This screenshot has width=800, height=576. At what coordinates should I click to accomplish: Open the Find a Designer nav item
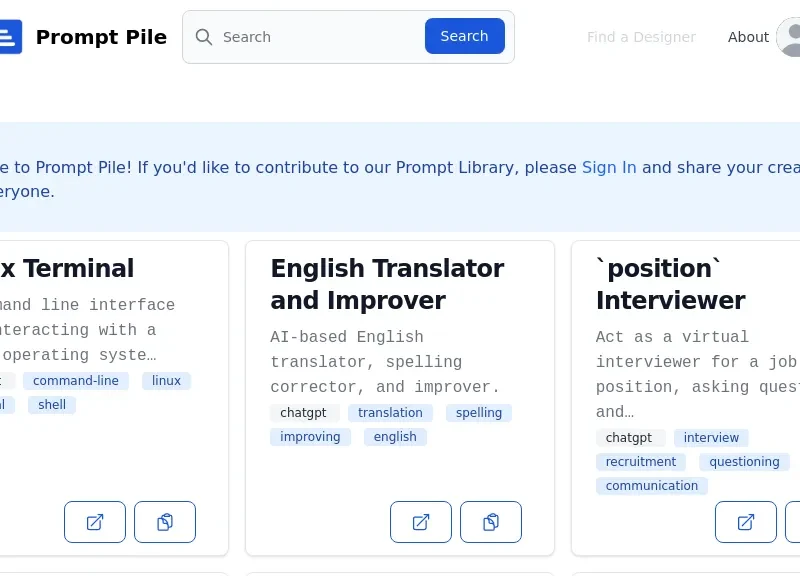[x=641, y=37]
